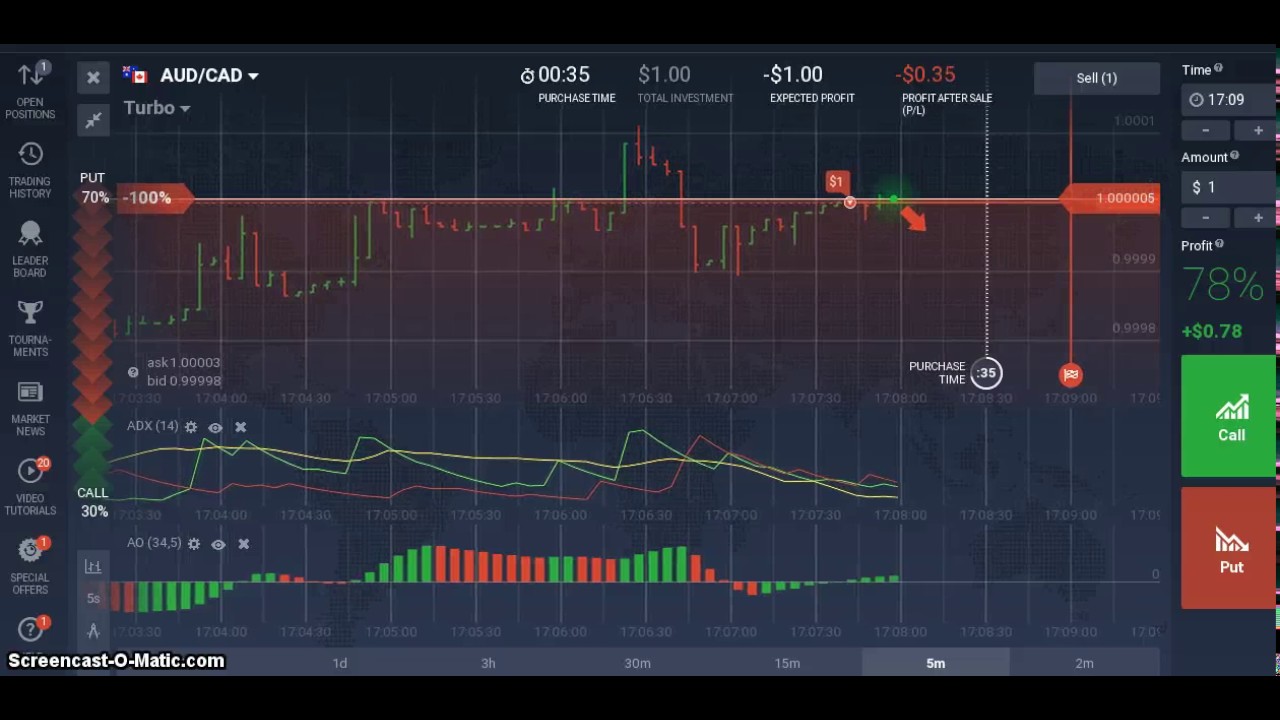Click the -$1.00 expected profit value
The image size is (1280, 720).
click(x=793, y=75)
